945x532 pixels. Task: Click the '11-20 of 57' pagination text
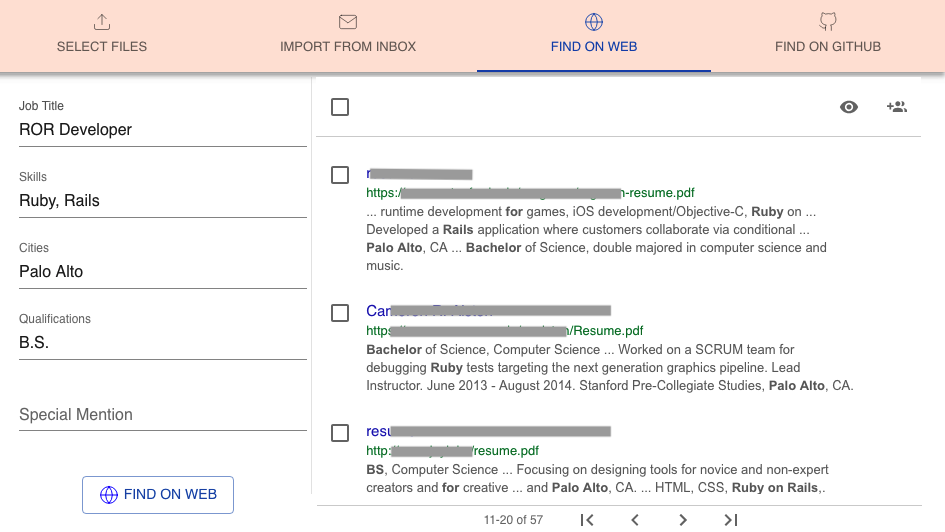[513, 520]
